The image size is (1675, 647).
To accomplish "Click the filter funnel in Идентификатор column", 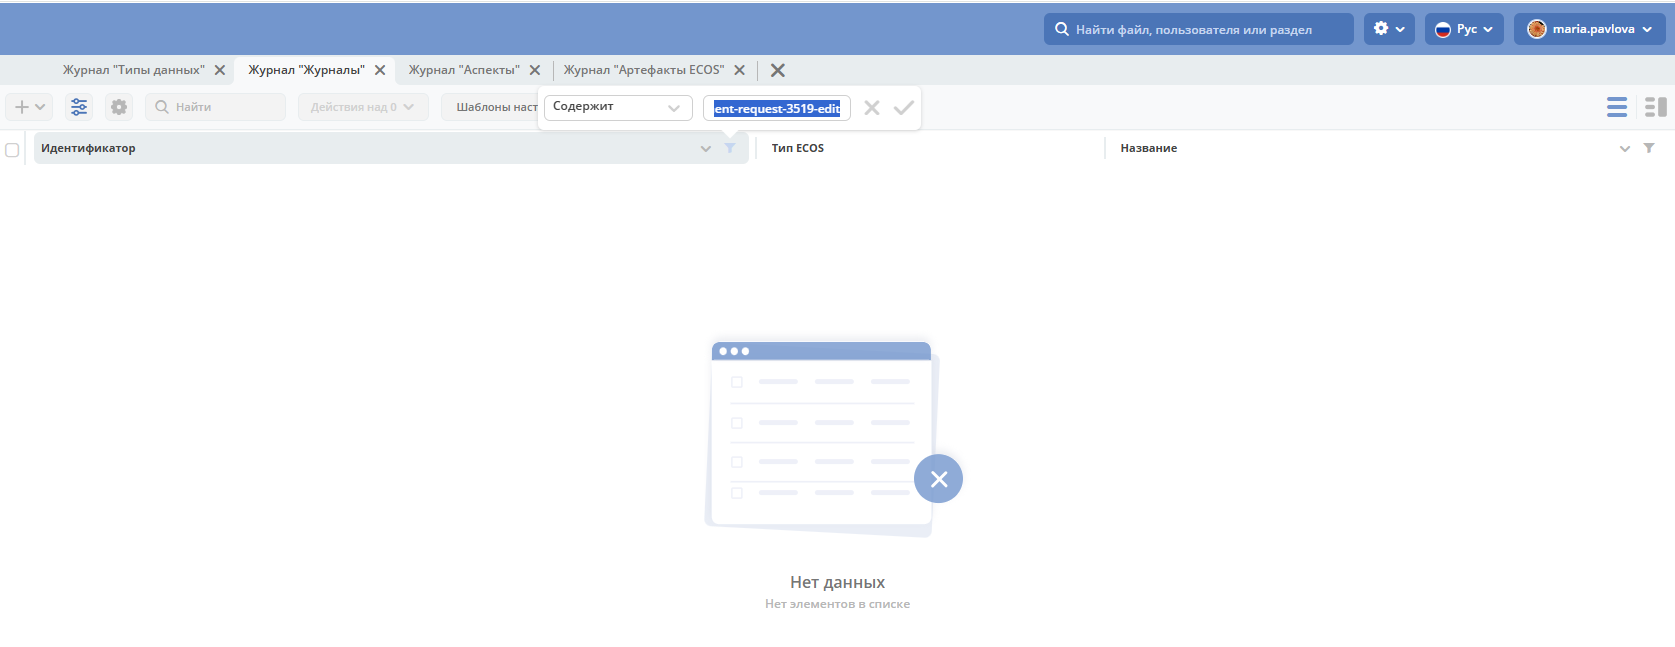I will tap(730, 148).
